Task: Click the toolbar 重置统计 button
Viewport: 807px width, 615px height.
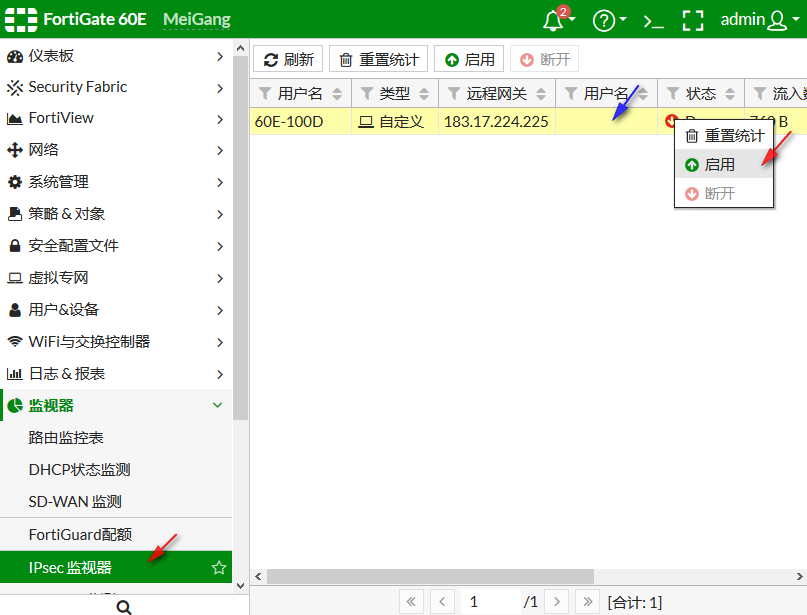Action: [x=378, y=59]
